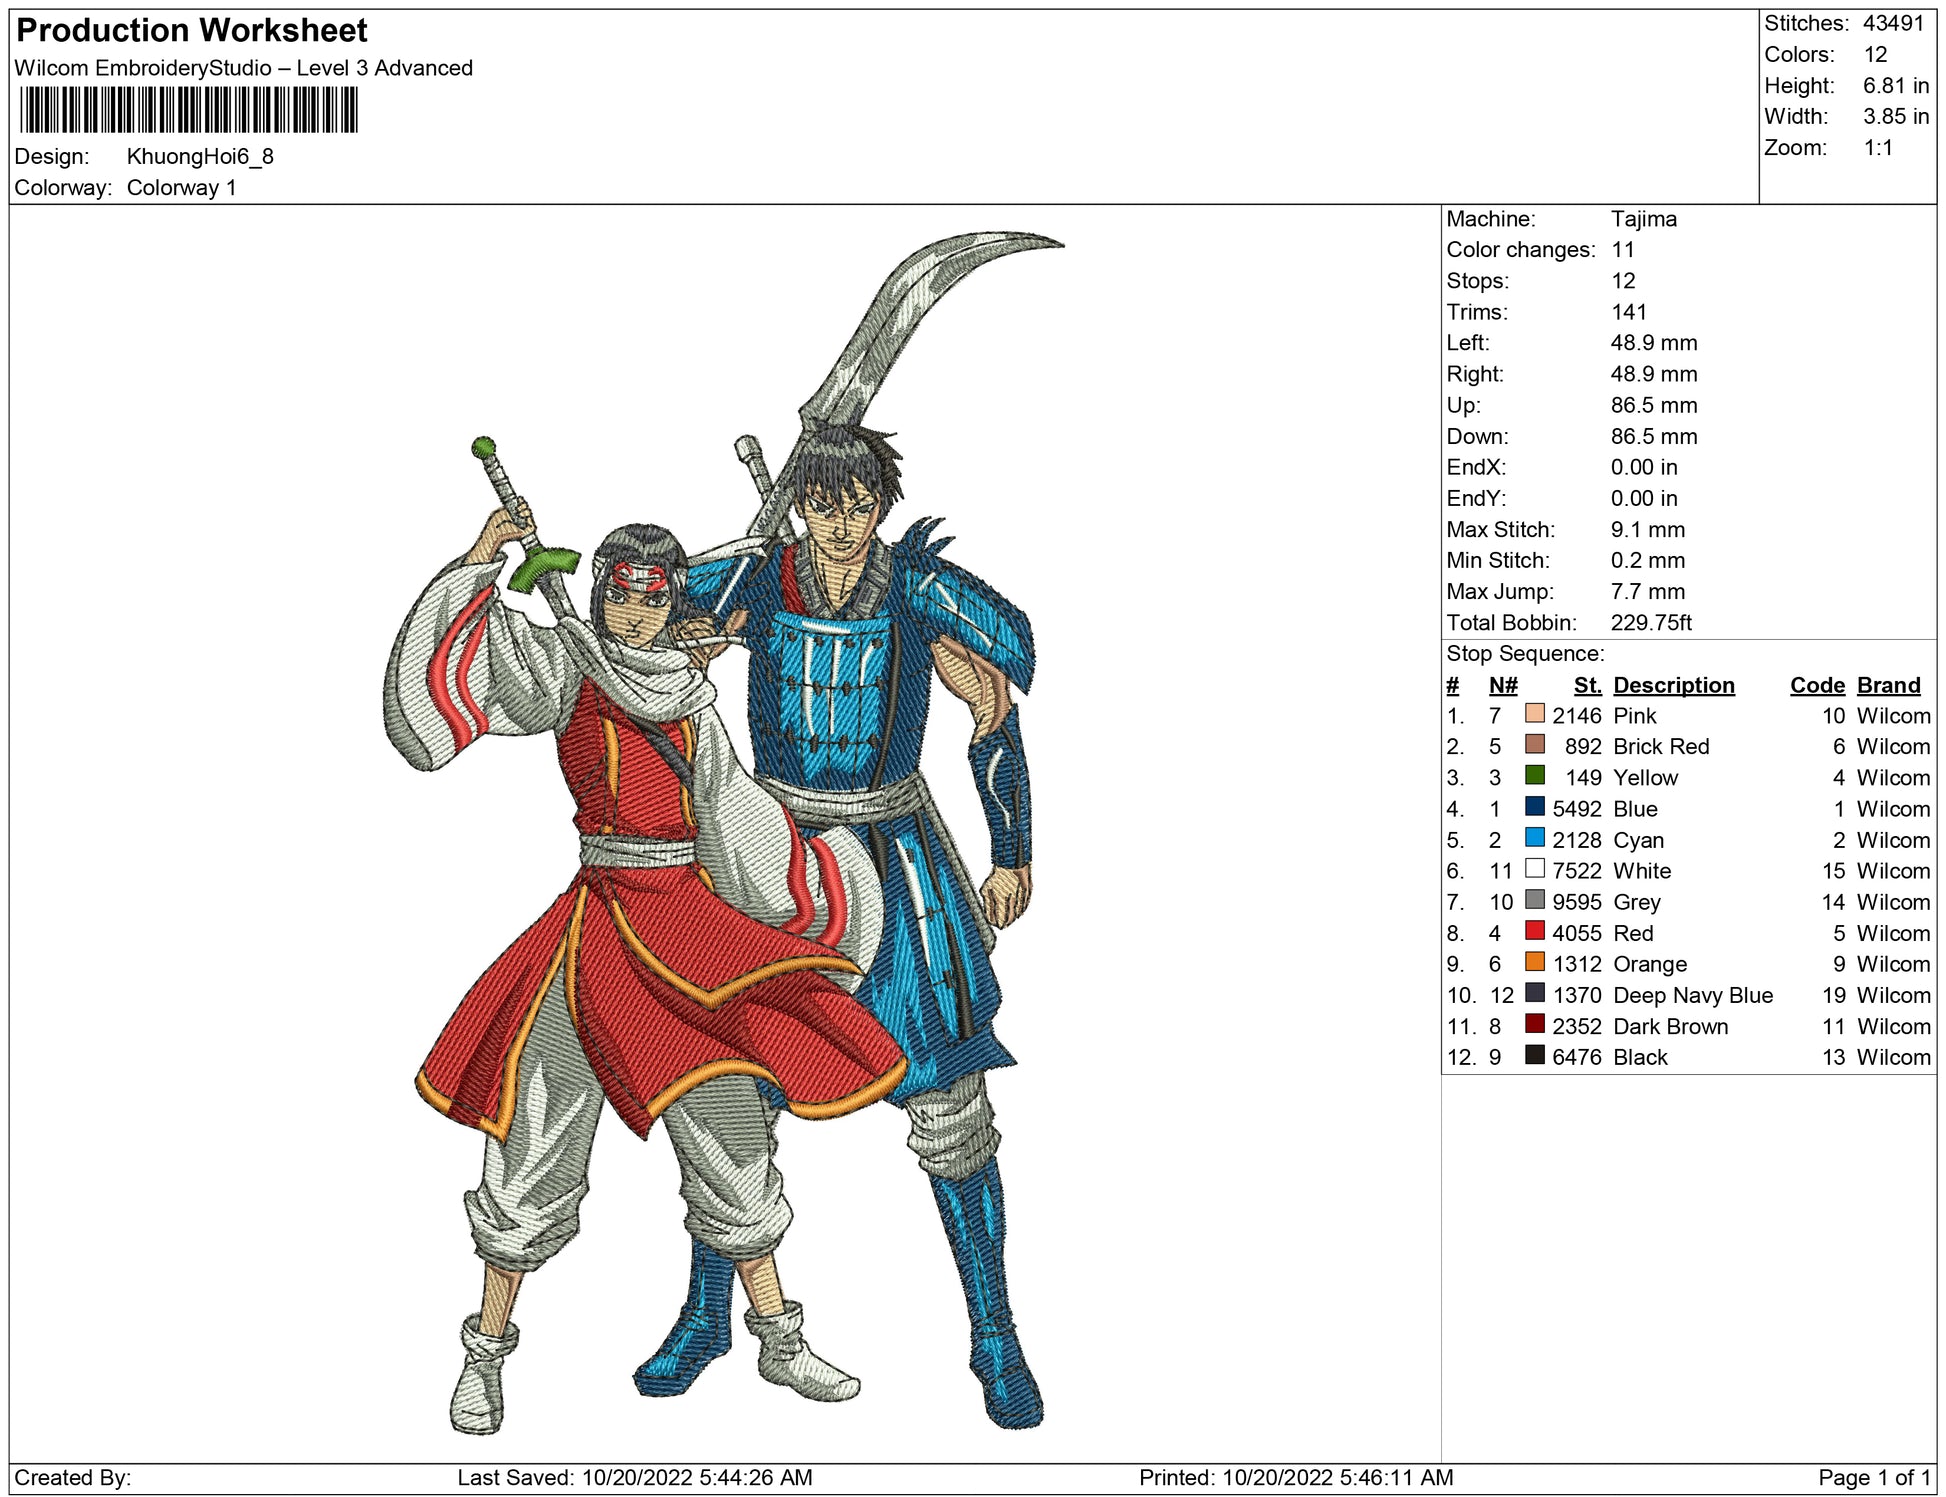Click the Production Worksheet title
Viewport: 1946px width, 1497px height.
coord(192,30)
